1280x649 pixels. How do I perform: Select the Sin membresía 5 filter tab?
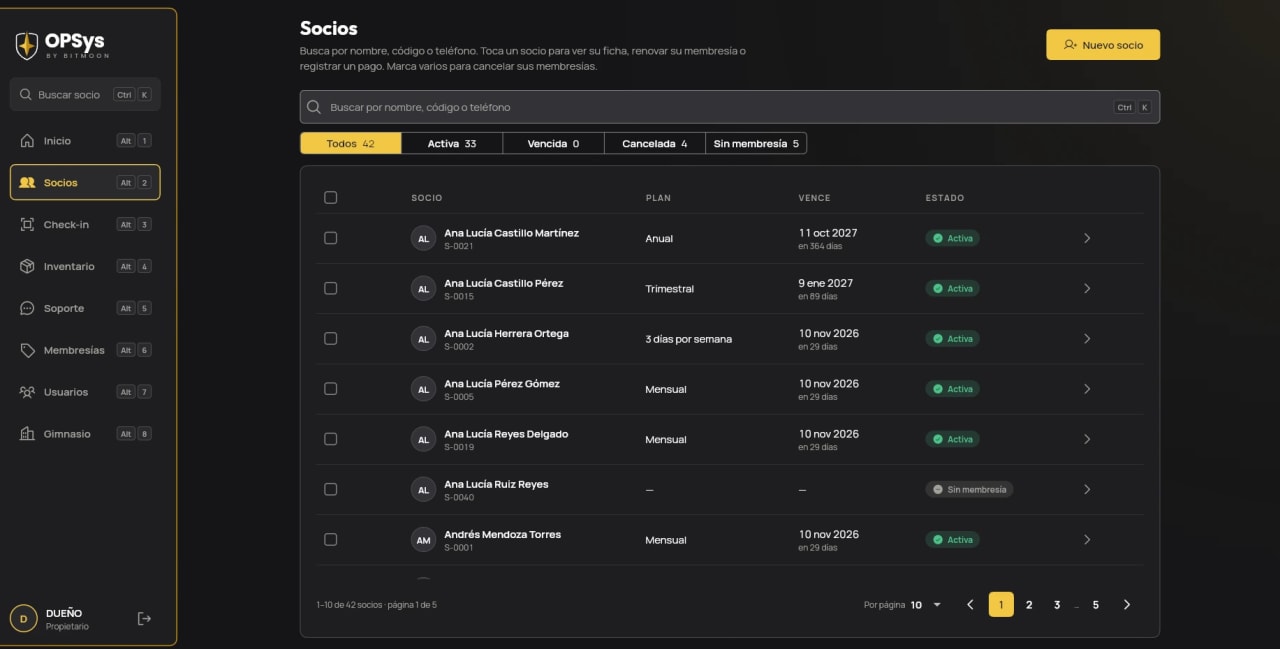coord(756,144)
